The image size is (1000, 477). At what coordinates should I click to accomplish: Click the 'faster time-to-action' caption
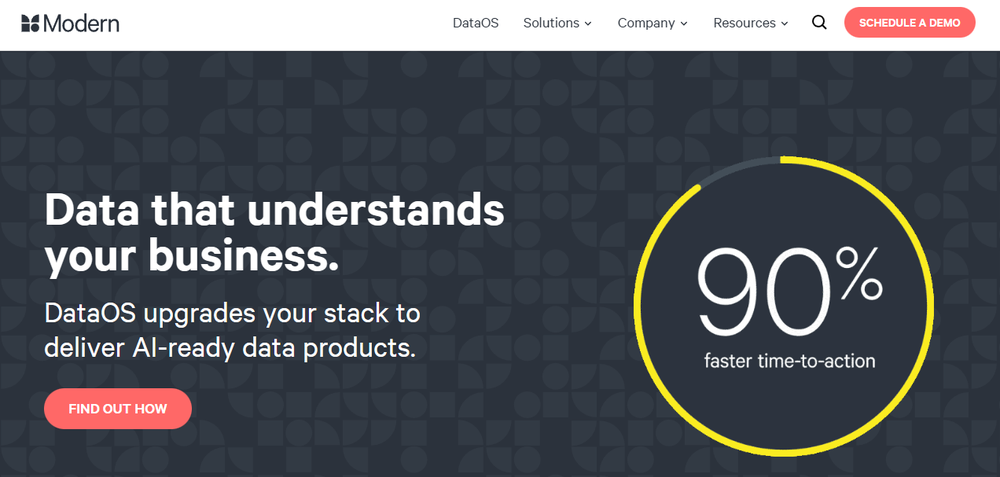coord(789,360)
